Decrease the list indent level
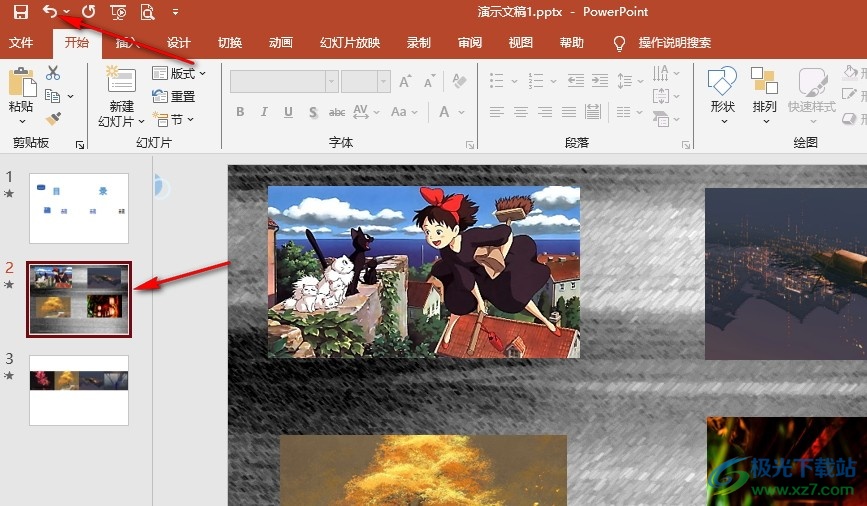Image resolution: width=867 pixels, height=506 pixels. [x=576, y=81]
